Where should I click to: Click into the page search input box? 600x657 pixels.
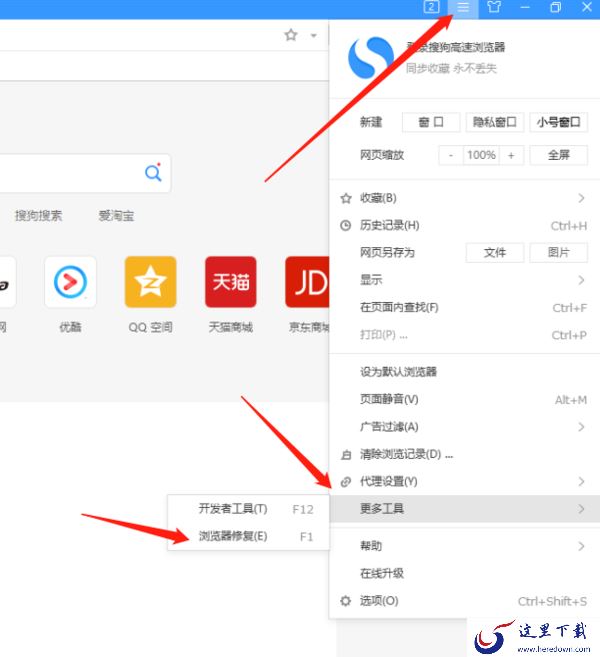(84, 173)
